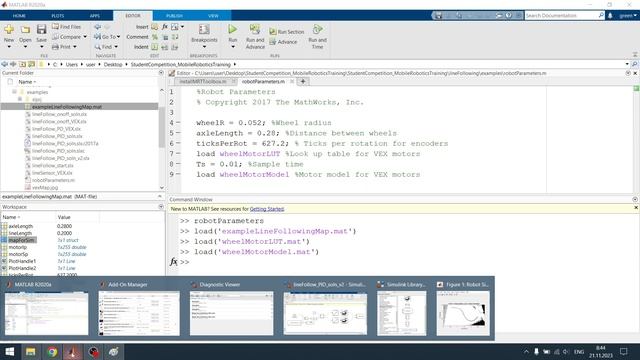Viewport: 640px width, 360px height.
Task: Click the Advance button in Run group
Action: (x=283, y=42)
